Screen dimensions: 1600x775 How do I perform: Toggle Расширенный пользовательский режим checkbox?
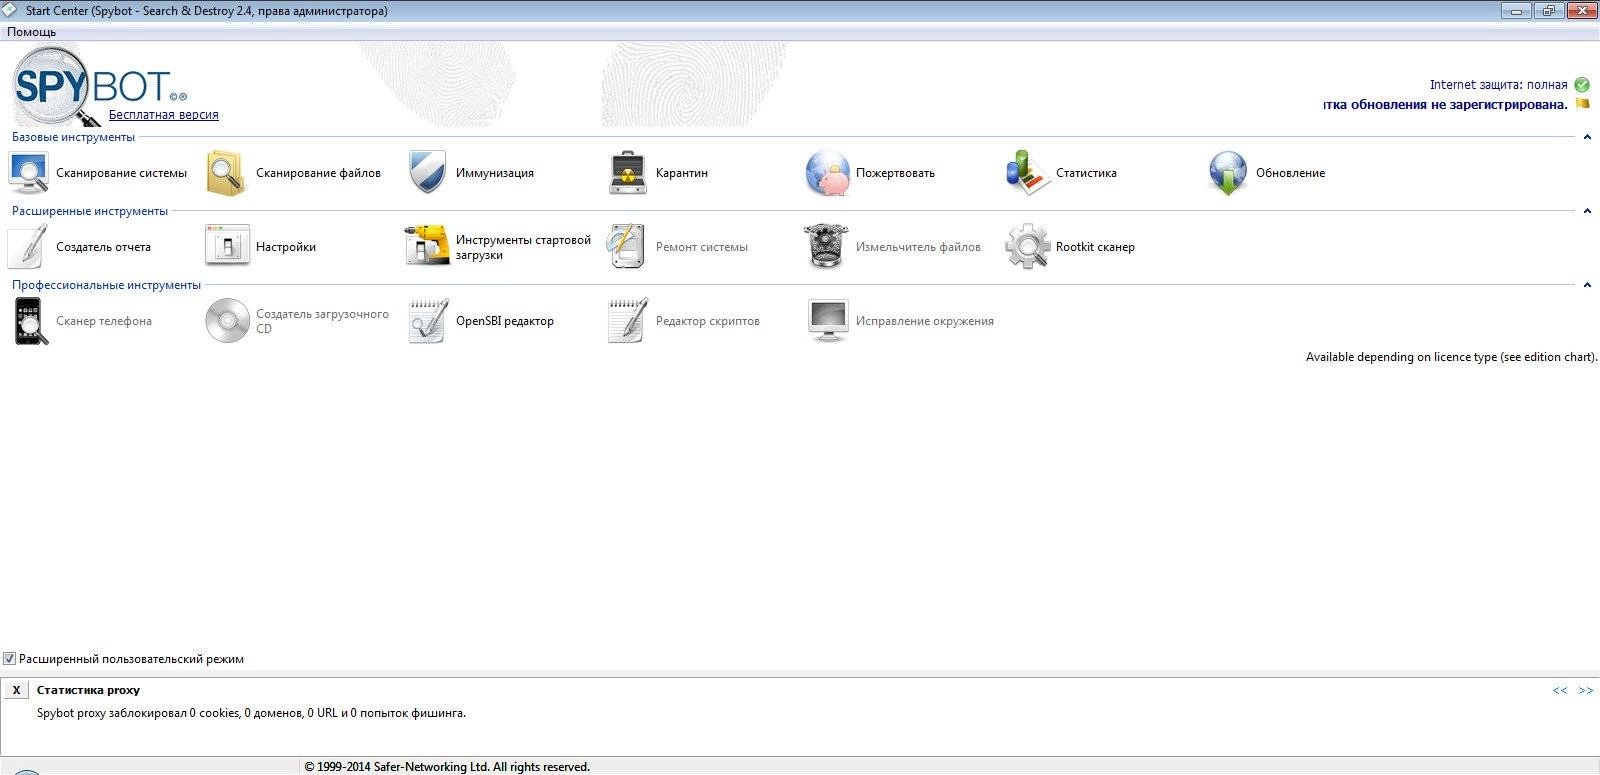point(10,659)
